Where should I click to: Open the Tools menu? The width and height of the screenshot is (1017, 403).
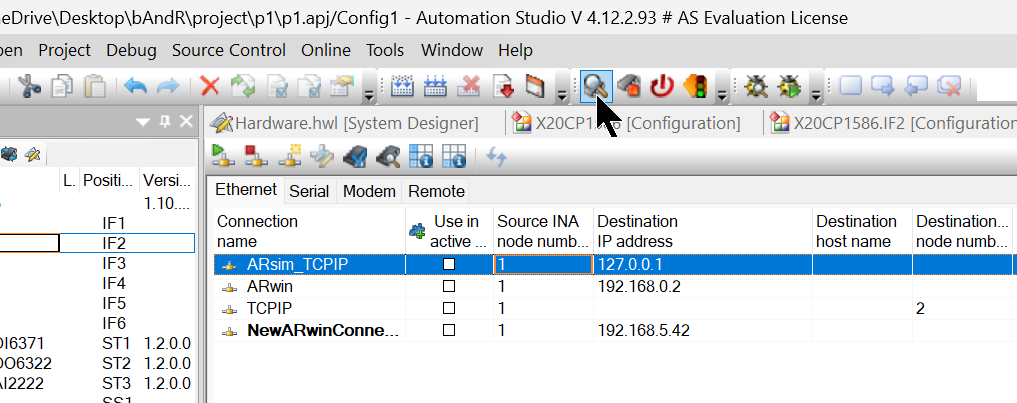(x=385, y=50)
